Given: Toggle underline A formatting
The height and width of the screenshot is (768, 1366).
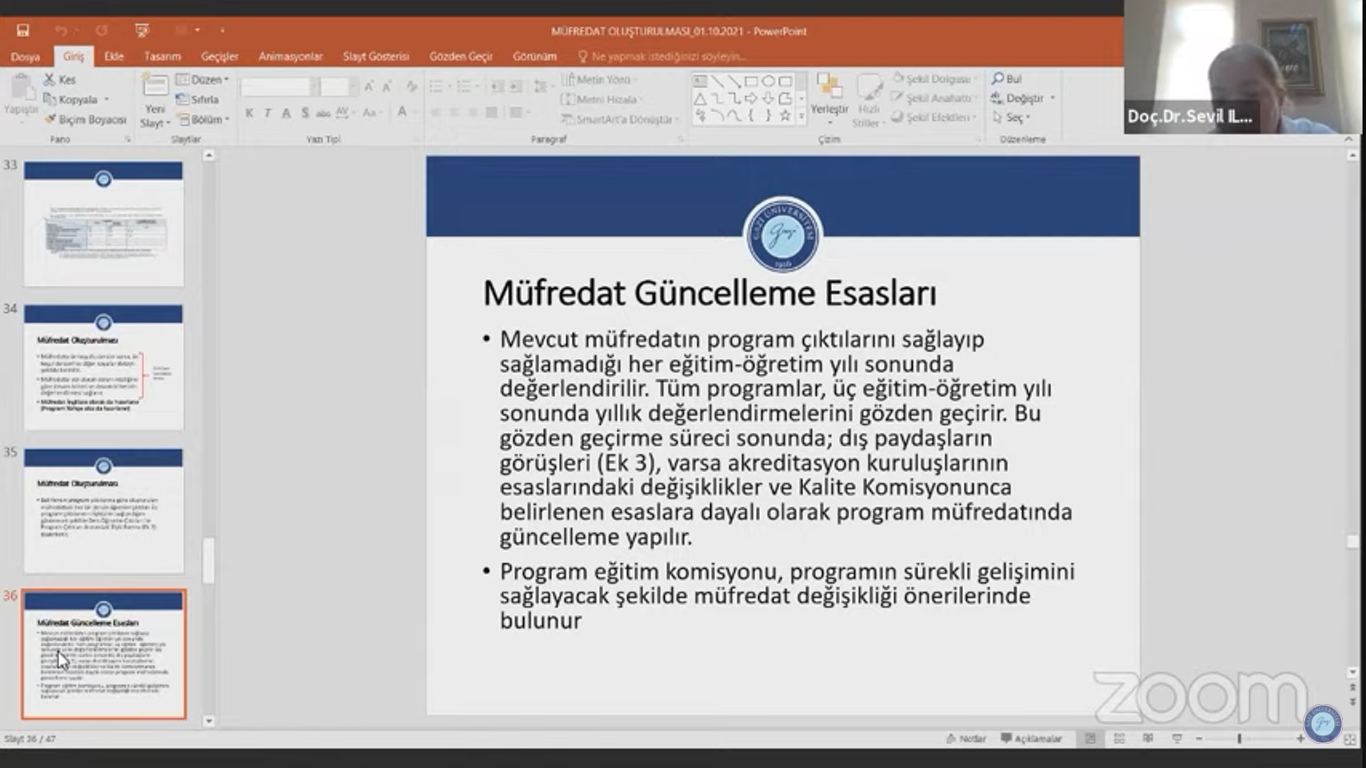Looking at the screenshot, I should [x=286, y=113].
